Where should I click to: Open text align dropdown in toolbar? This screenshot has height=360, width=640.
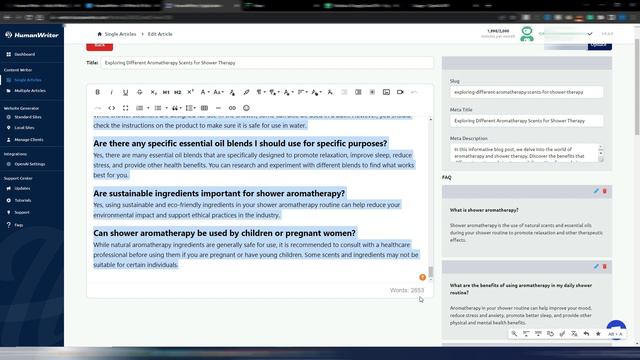302,92
